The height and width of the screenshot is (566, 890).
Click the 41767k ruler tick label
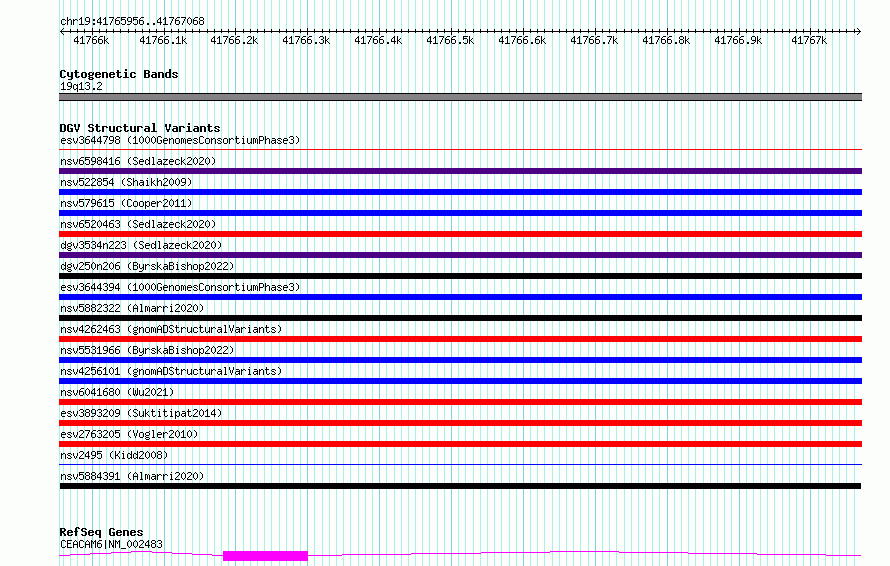(809, 40)
